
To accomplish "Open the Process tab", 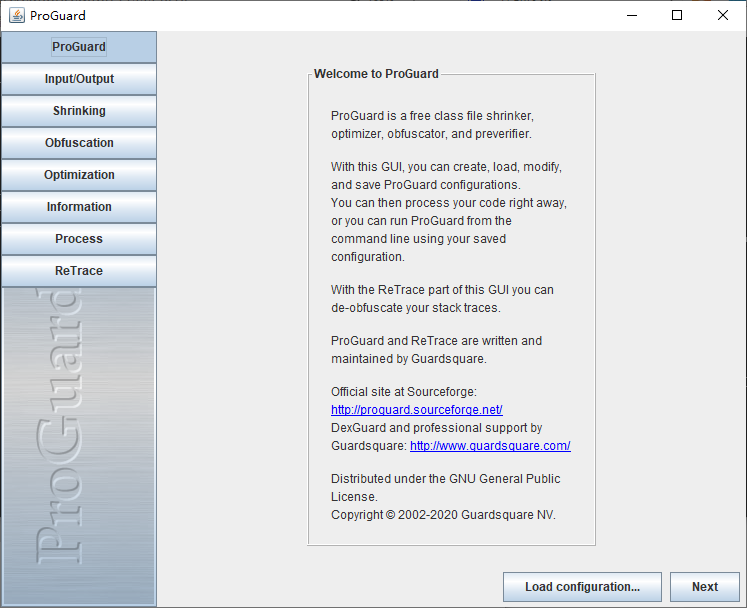I will pyautogui.click(x=79, y=239).
